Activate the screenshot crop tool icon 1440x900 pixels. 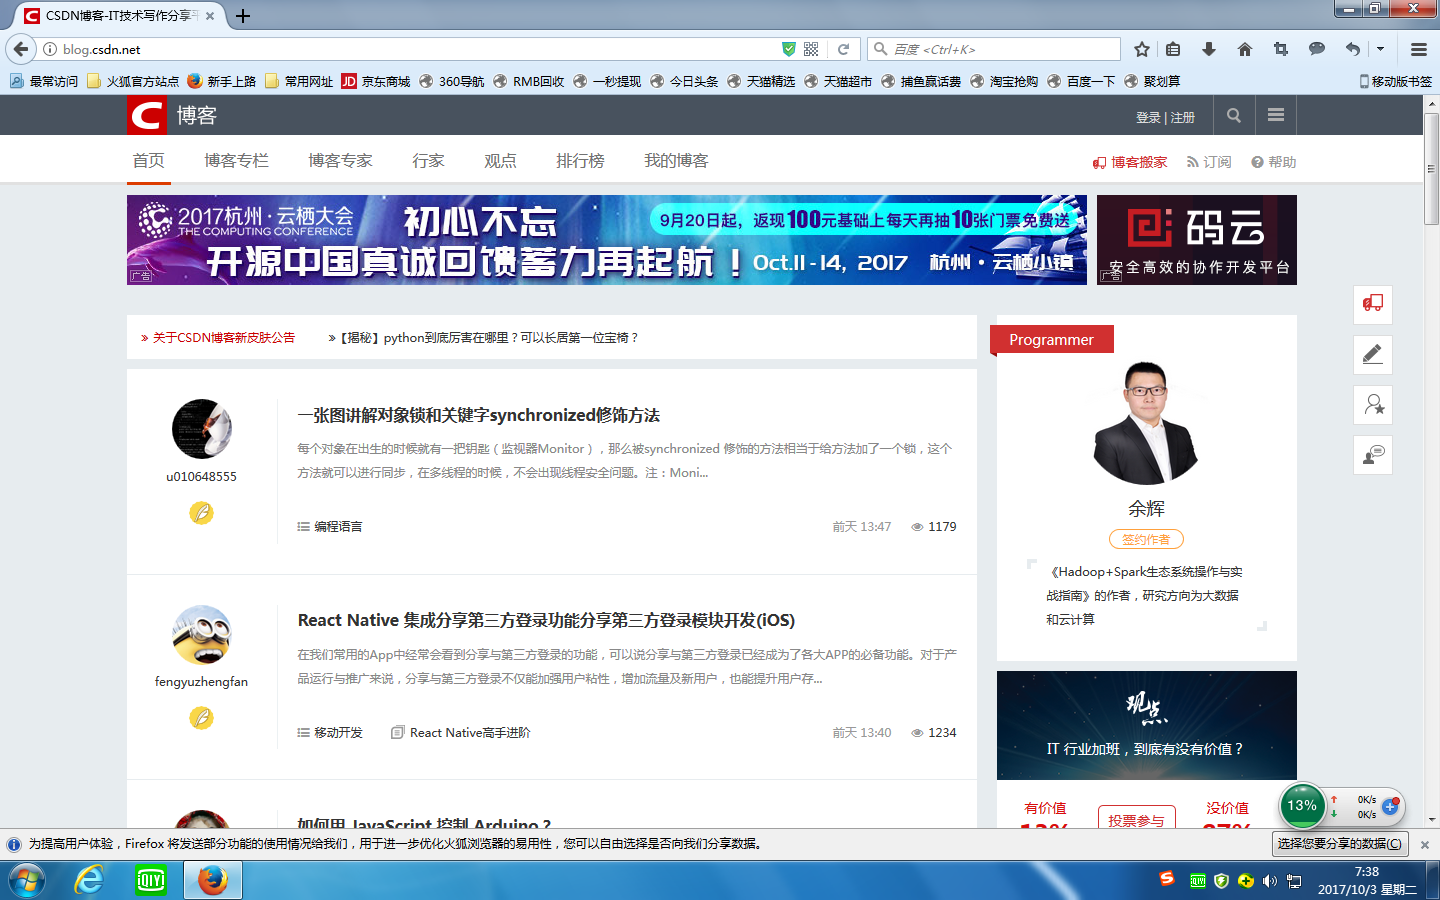pyautogui.click(x=1281, y=49)
